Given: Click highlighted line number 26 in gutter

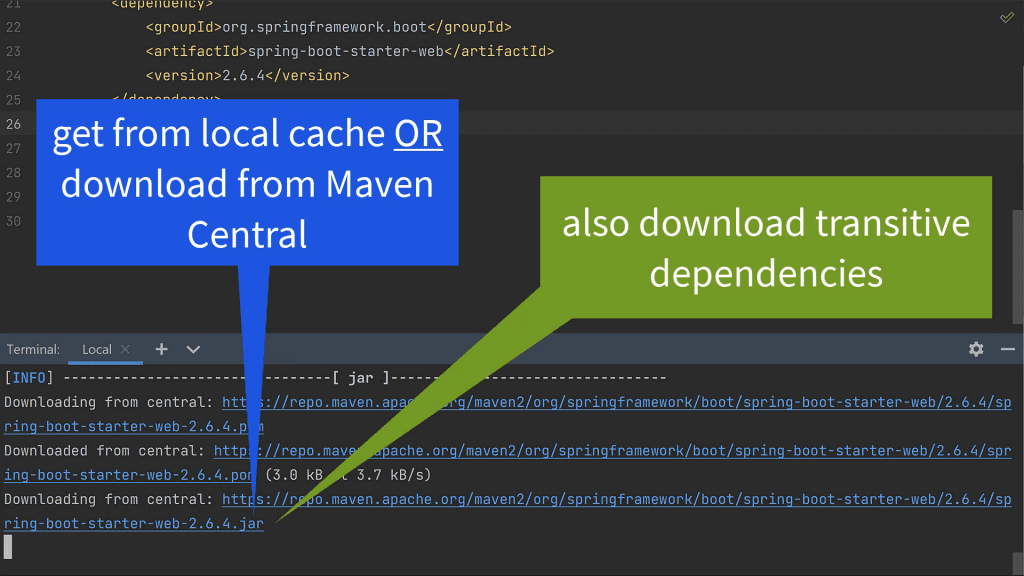Looking at the screenshot, I should pyautogui.click(x=13, y=124).
